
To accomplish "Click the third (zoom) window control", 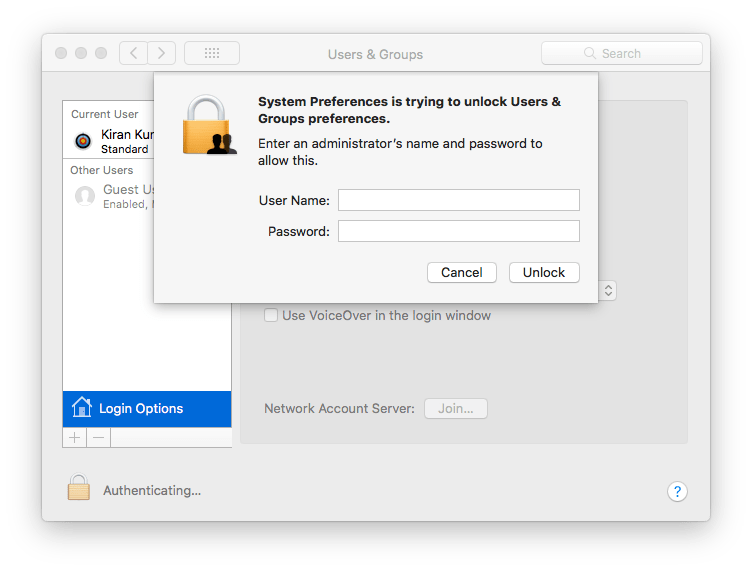I will pos(101,53).
